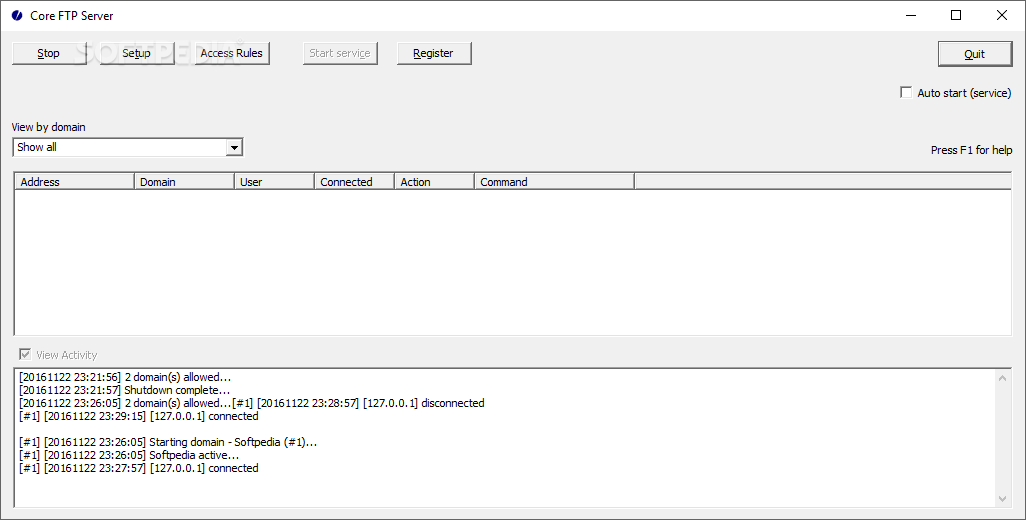This screenshot has height=520, width=1026.
Task: Select the Show all domain combo box
Action: (128, 147)
